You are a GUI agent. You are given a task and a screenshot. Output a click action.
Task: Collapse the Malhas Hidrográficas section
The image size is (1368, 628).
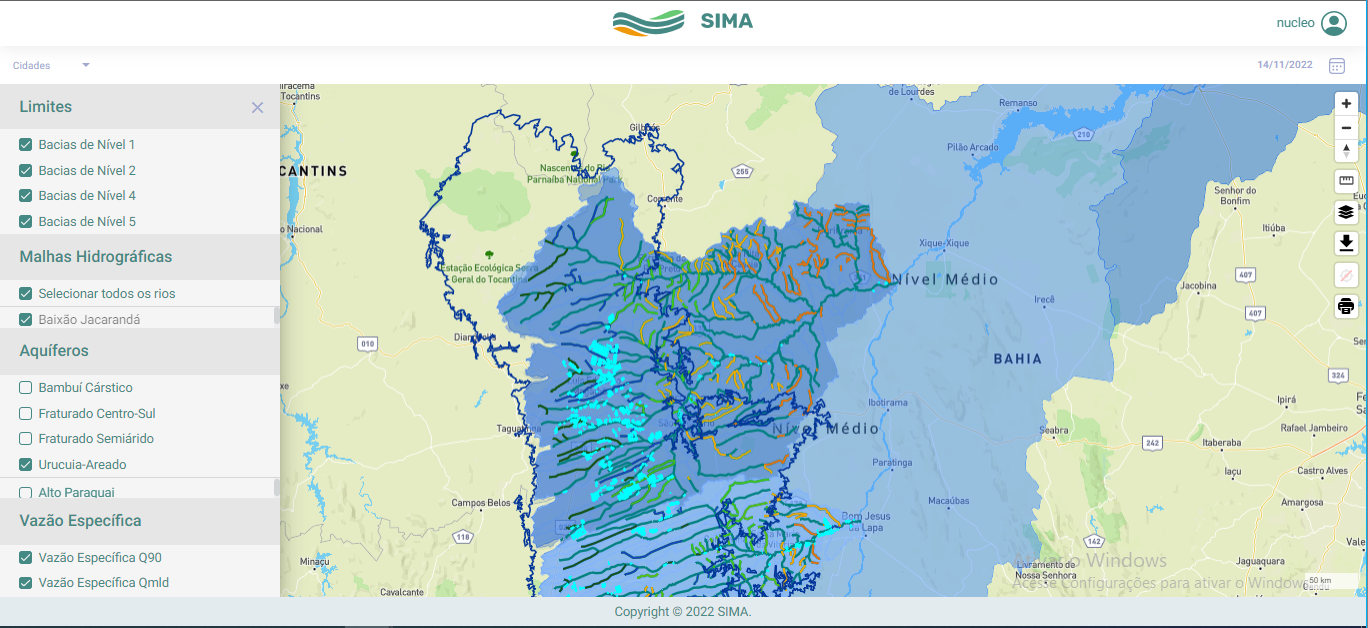pyautogui.click(x=96, y=257)
